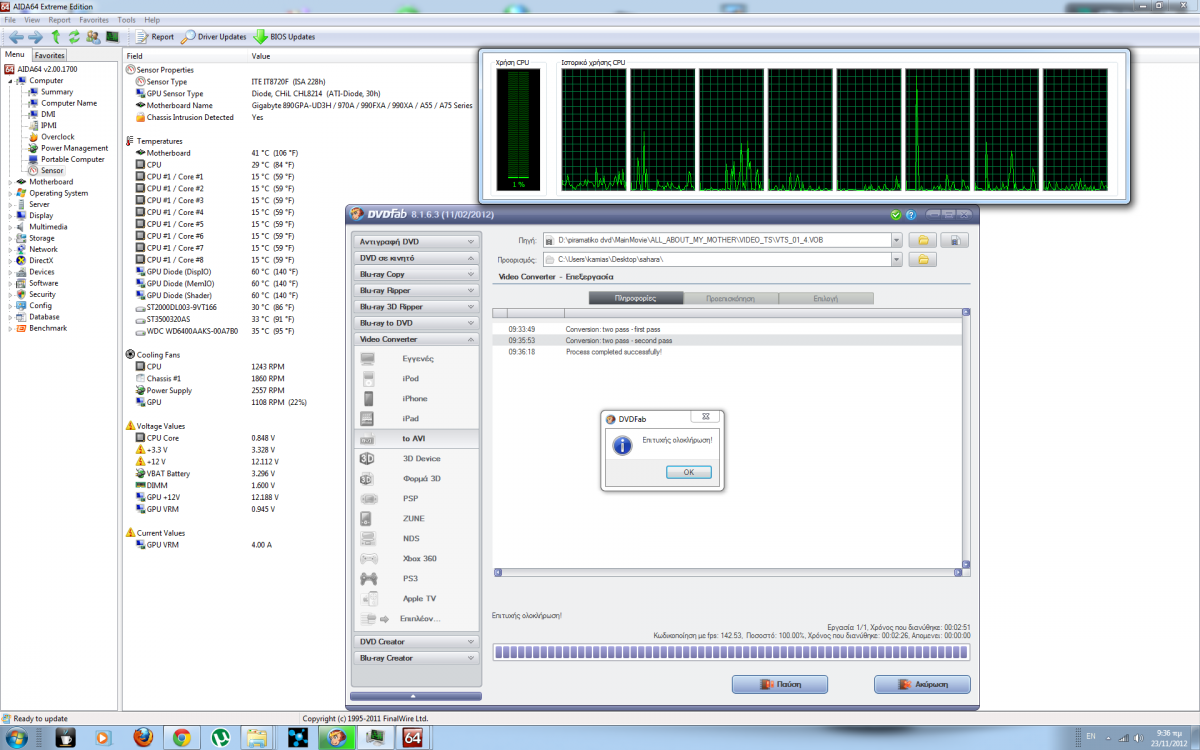
Task: Expand the Motherboard tree node
Action: [11, 182]
